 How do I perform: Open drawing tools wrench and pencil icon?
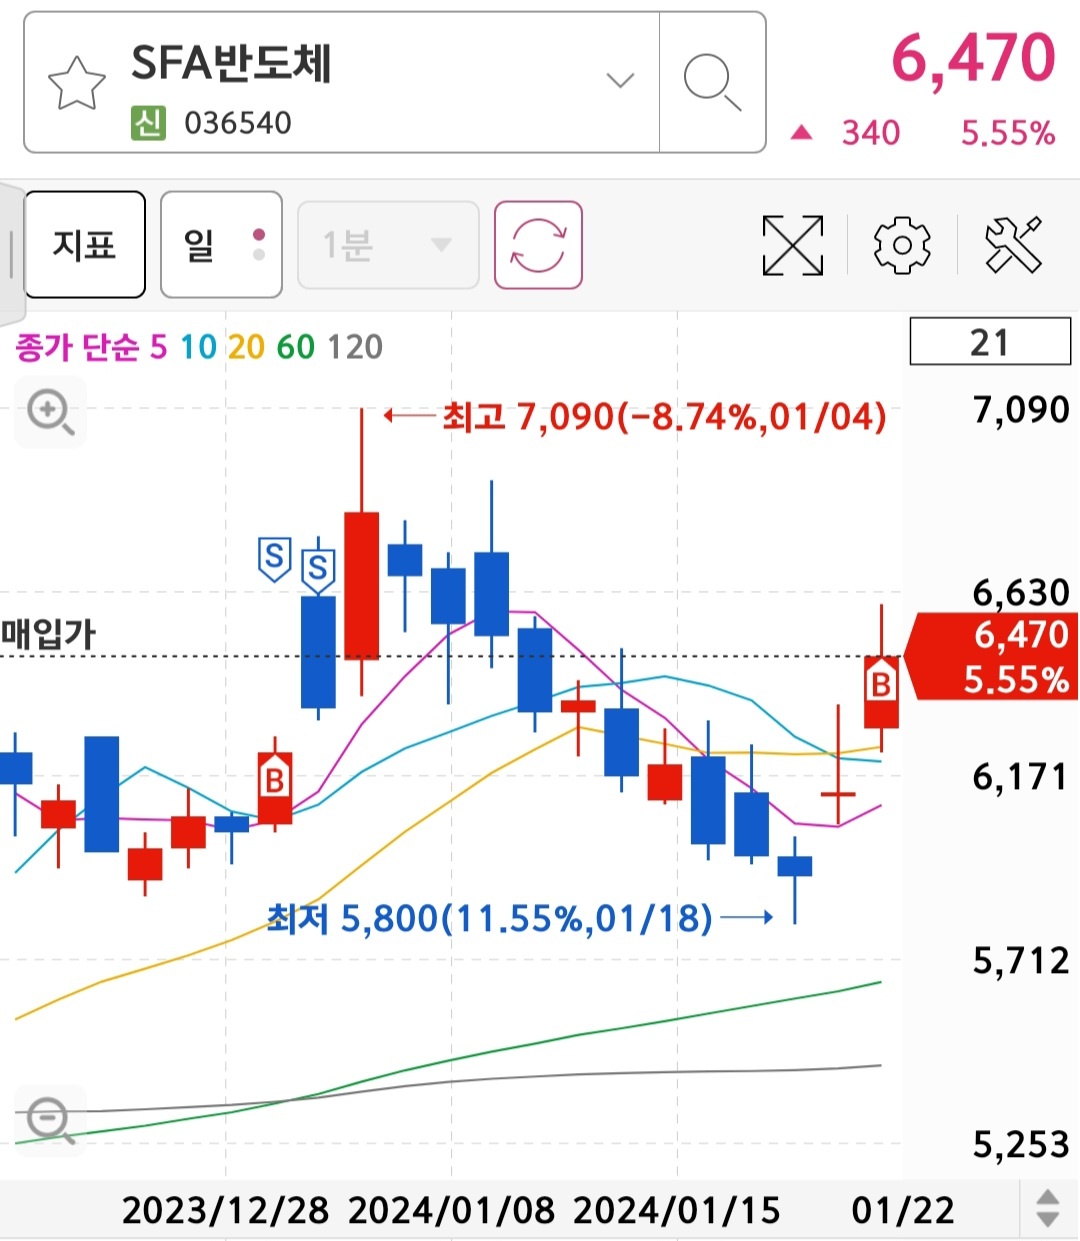[1013, 245]
